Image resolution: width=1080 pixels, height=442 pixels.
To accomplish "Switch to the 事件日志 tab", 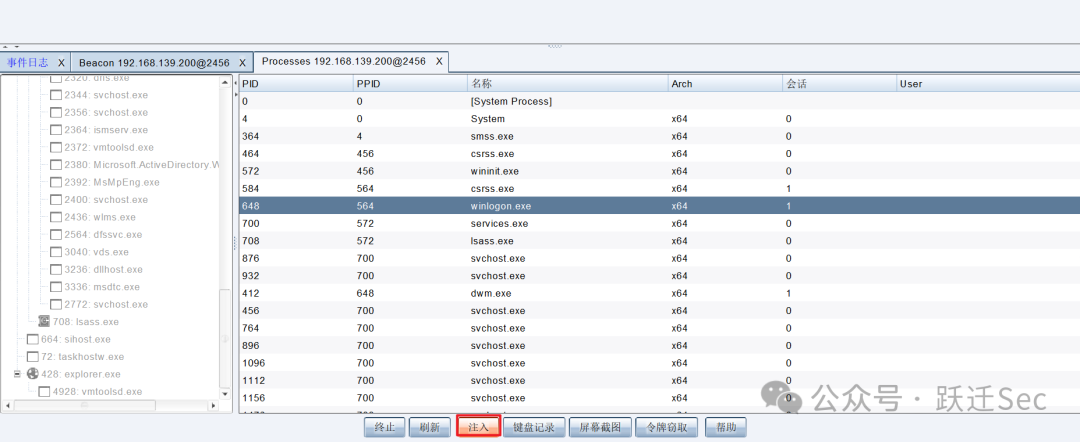I will tap(28, 63).
